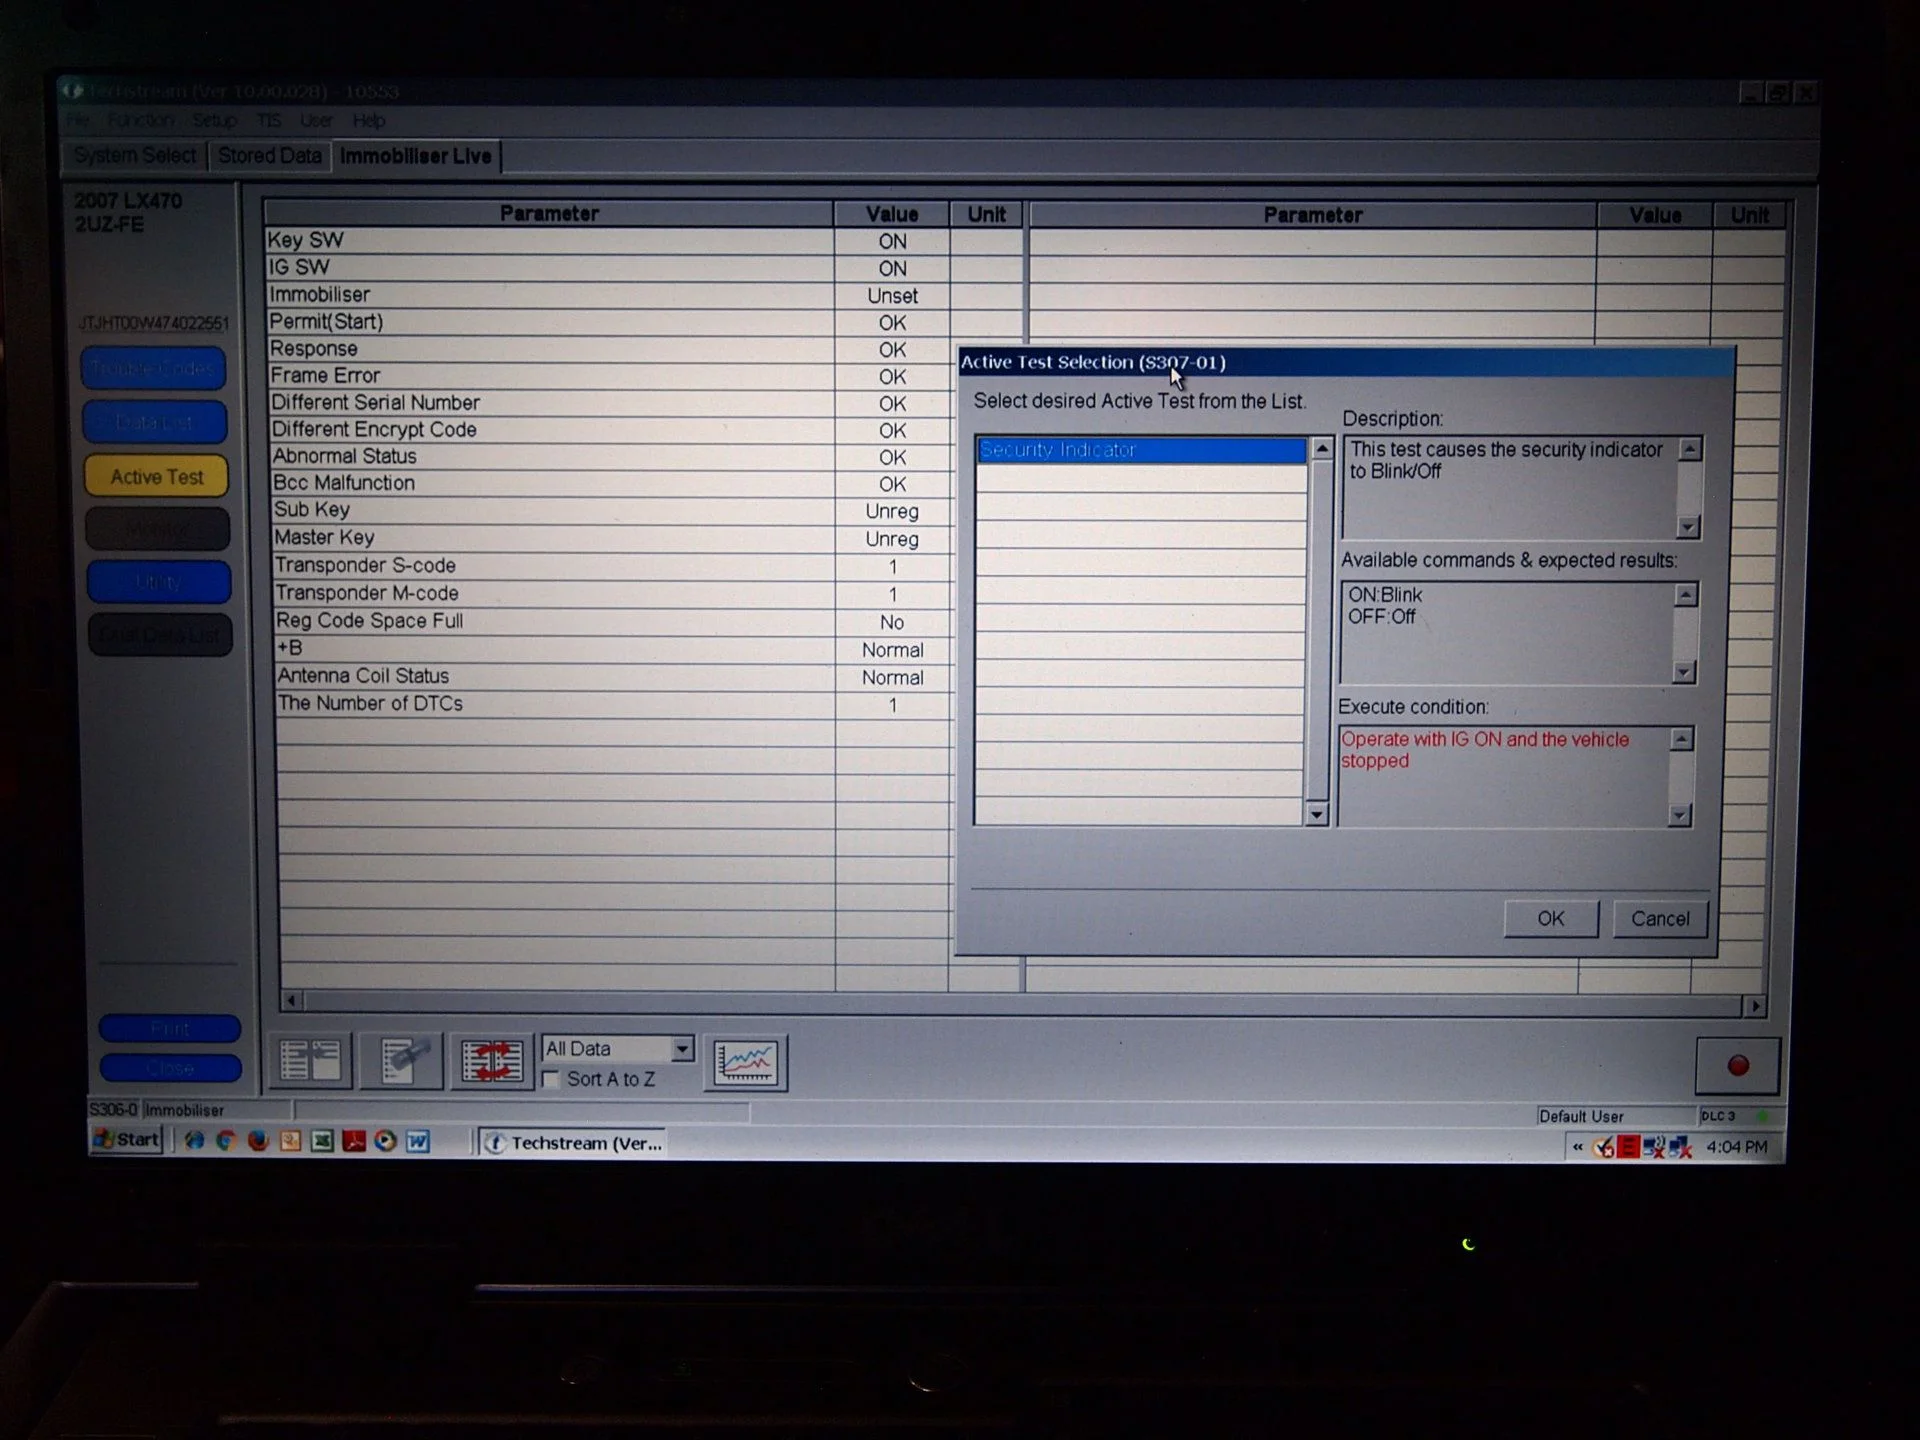Click the yellow Active Test sidebar button
The image size is (1920, 1440).
[x=156, y=477]
